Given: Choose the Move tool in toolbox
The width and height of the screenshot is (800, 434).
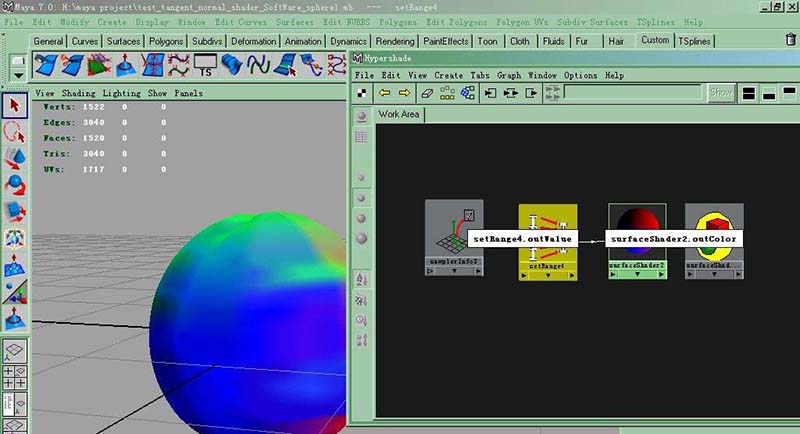Looking at the screenshot, I should point(14,159).
